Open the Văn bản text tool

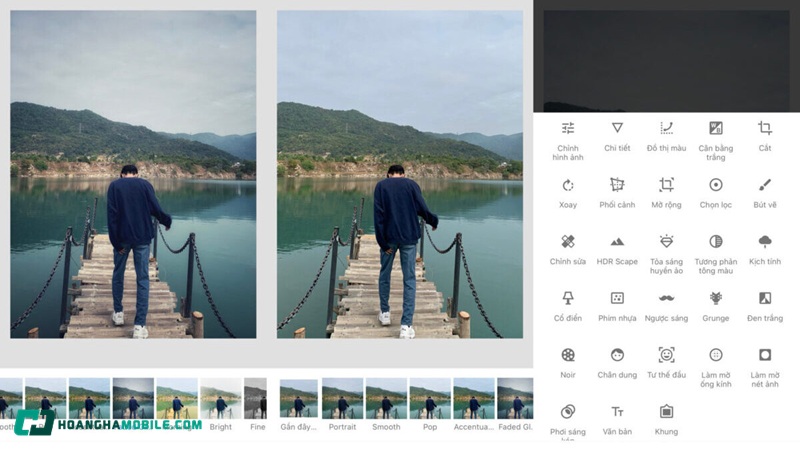click(x=617, y=419)
